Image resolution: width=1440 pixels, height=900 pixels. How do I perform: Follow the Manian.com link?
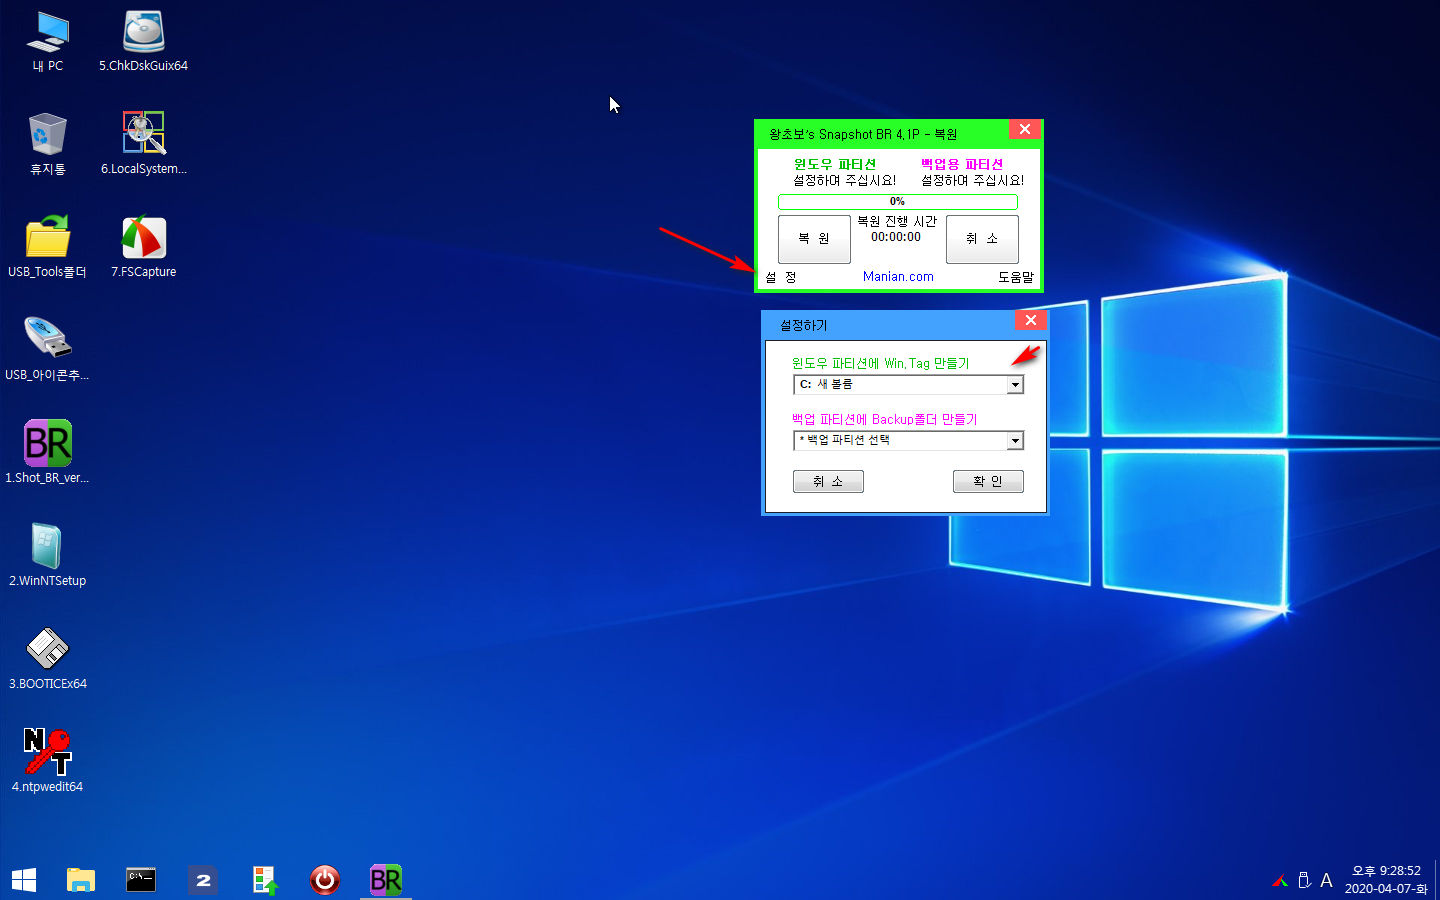coord(898,277)
